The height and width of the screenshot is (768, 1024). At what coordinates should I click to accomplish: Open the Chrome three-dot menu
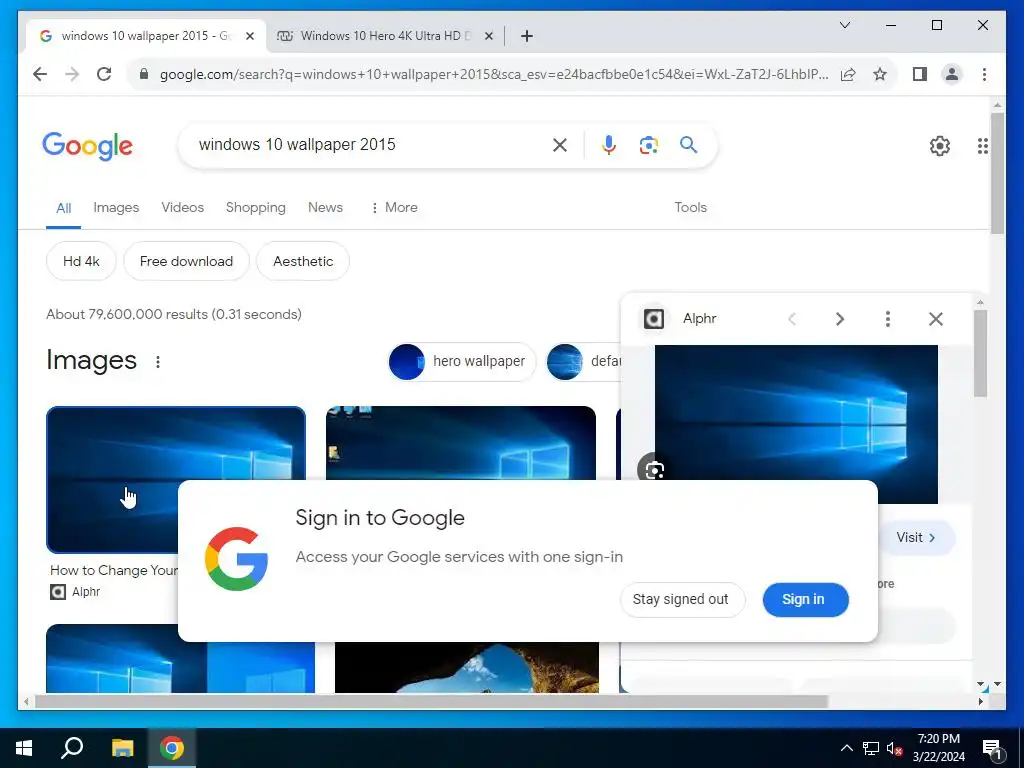click(x=984, y=74)
